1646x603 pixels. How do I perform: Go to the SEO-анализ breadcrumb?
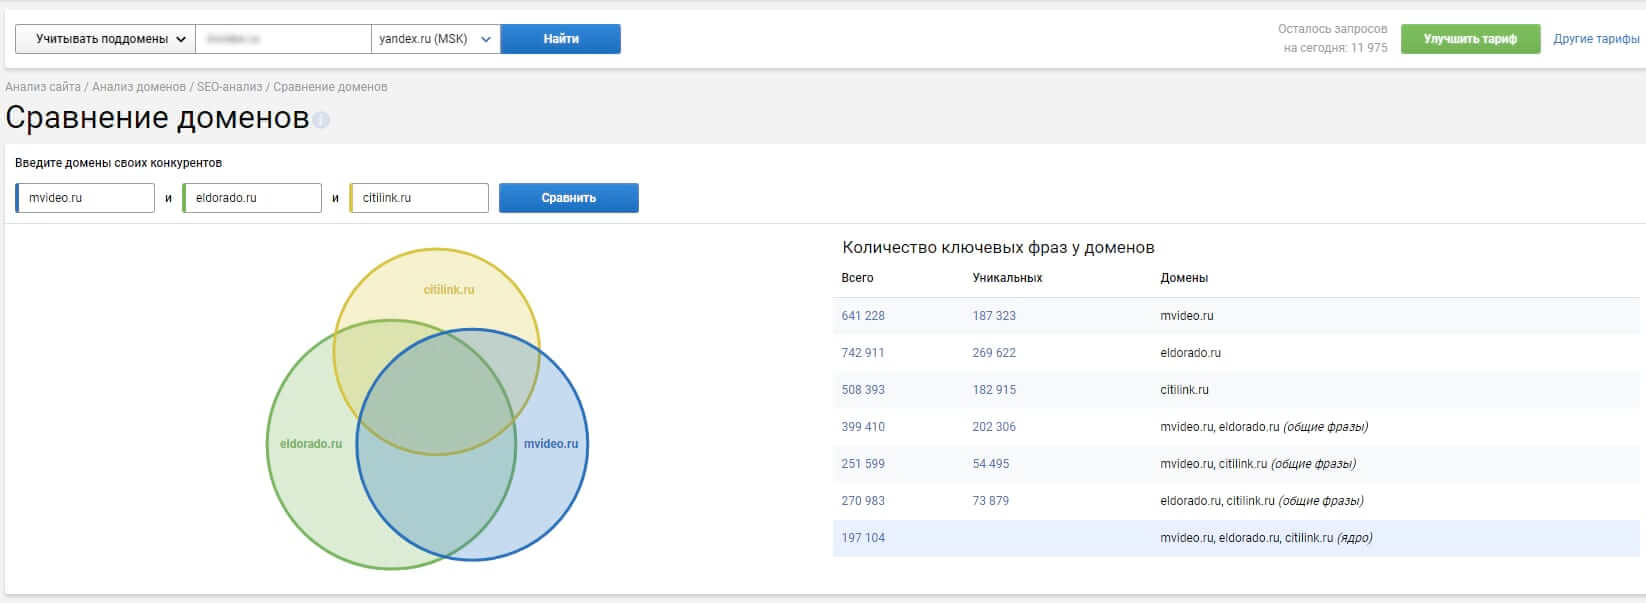pyautogui.click(x=229, y=87)
